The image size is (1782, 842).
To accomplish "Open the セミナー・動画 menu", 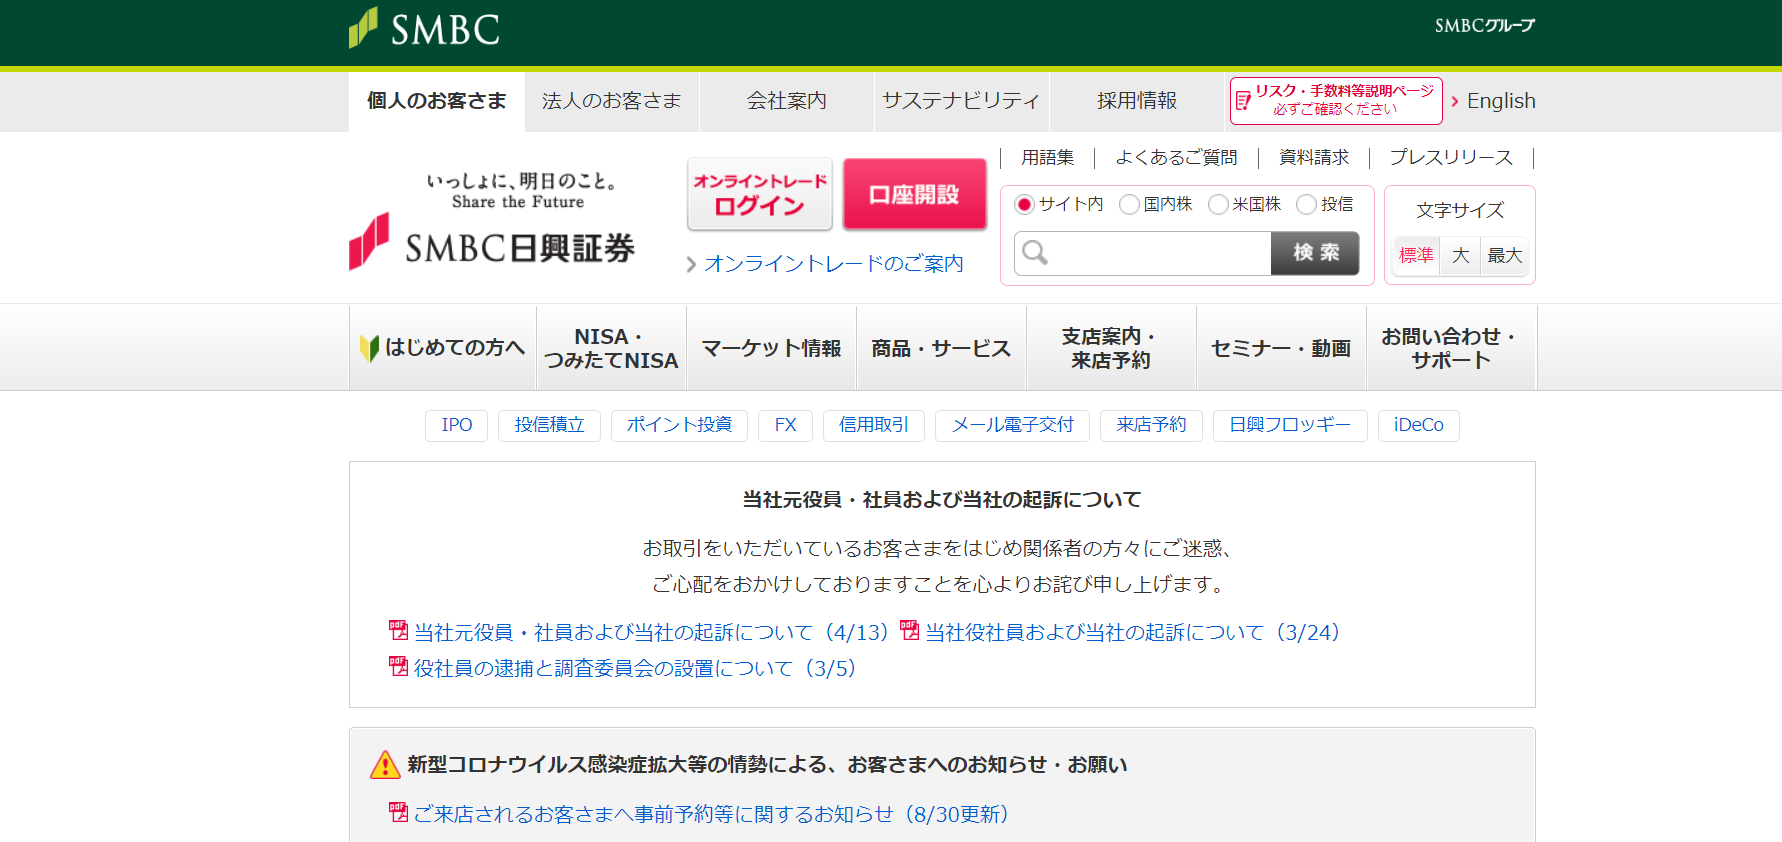I will [1282, 348].
